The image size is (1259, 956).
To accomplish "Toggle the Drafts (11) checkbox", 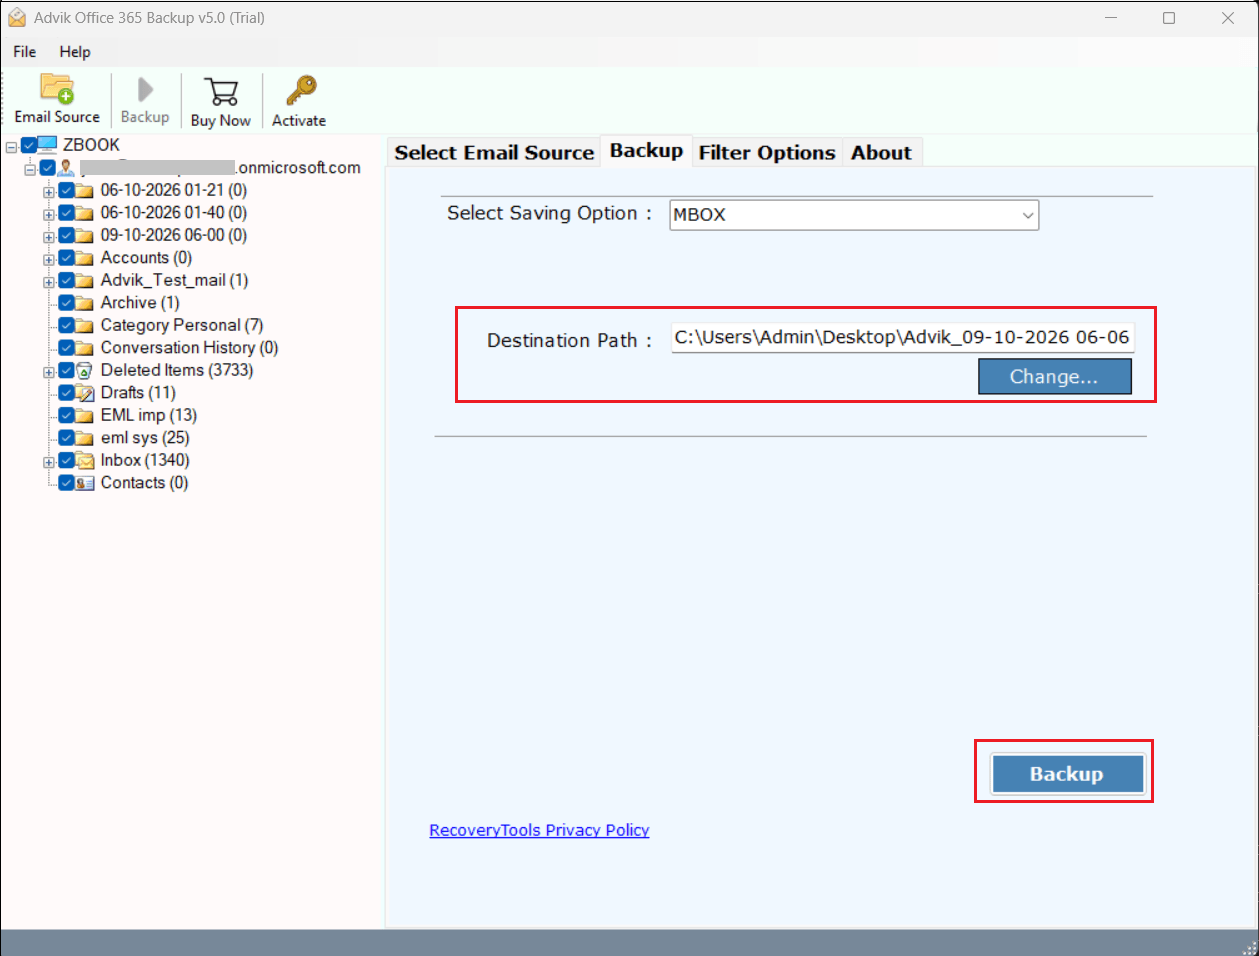I will 66,393.
